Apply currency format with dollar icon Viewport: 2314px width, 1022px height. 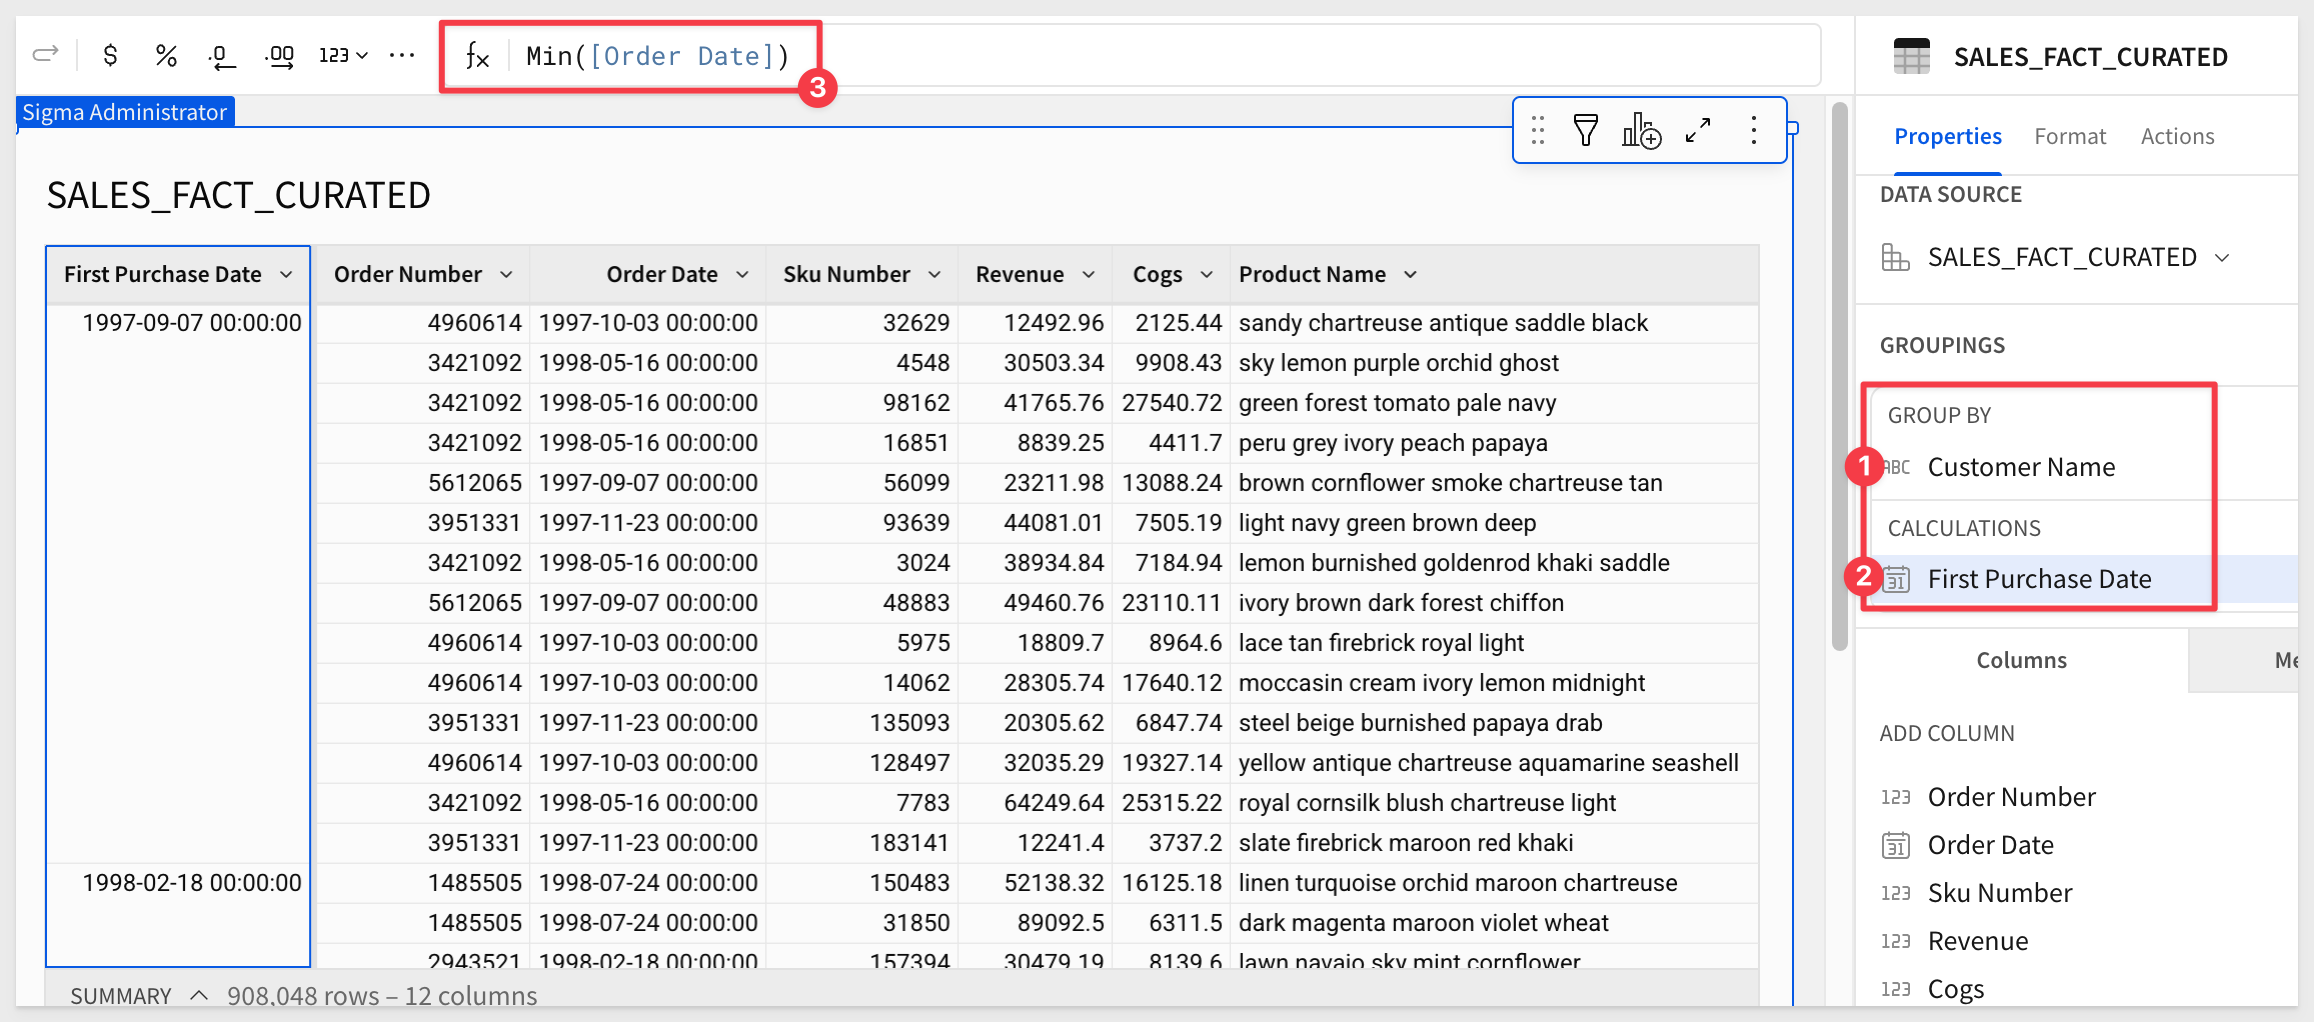click(x=110, y=55)
